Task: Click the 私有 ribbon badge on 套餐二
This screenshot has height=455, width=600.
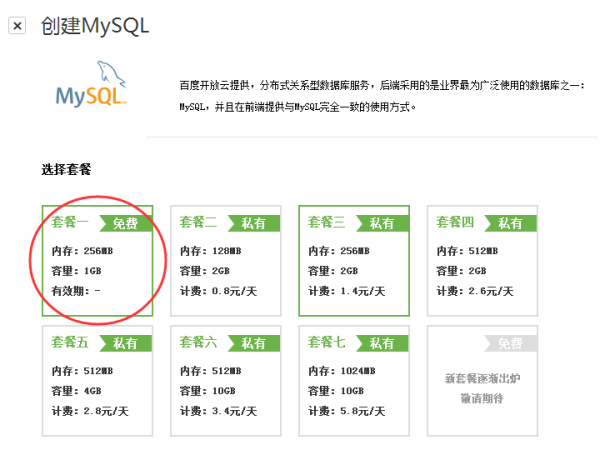Action: click(254, 223)
